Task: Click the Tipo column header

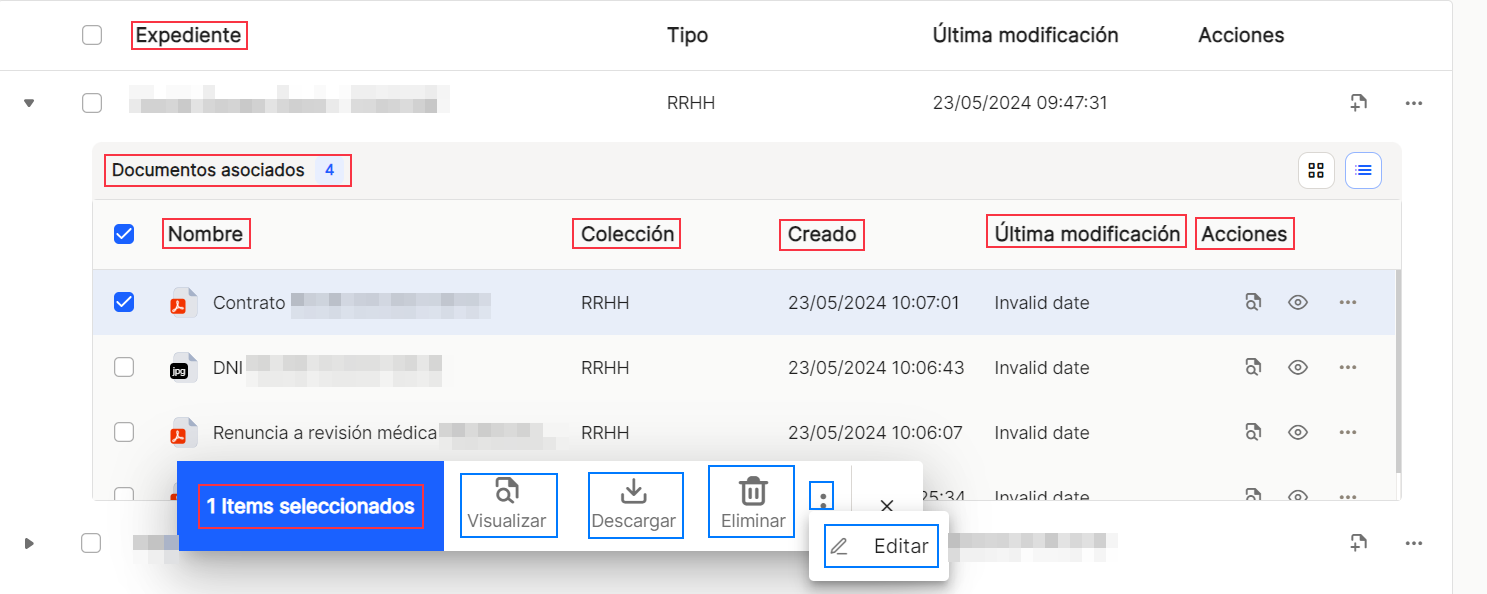Action: point(688,35)
